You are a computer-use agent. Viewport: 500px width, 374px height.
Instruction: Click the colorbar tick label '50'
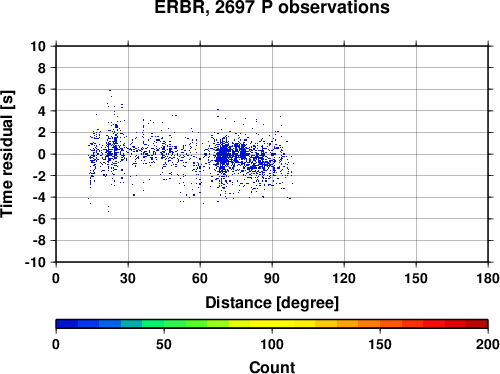pos(164,344)
